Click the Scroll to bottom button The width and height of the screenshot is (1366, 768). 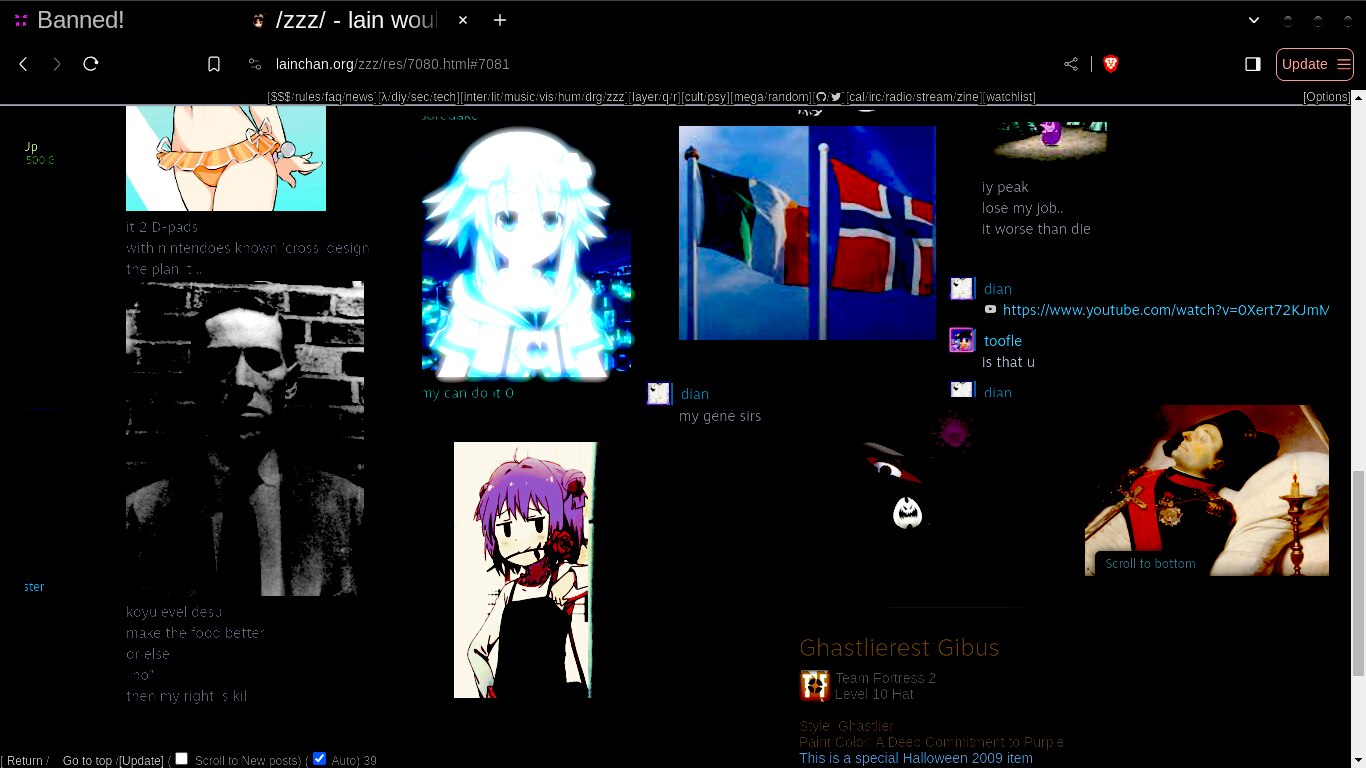(x=1150, y=563)
